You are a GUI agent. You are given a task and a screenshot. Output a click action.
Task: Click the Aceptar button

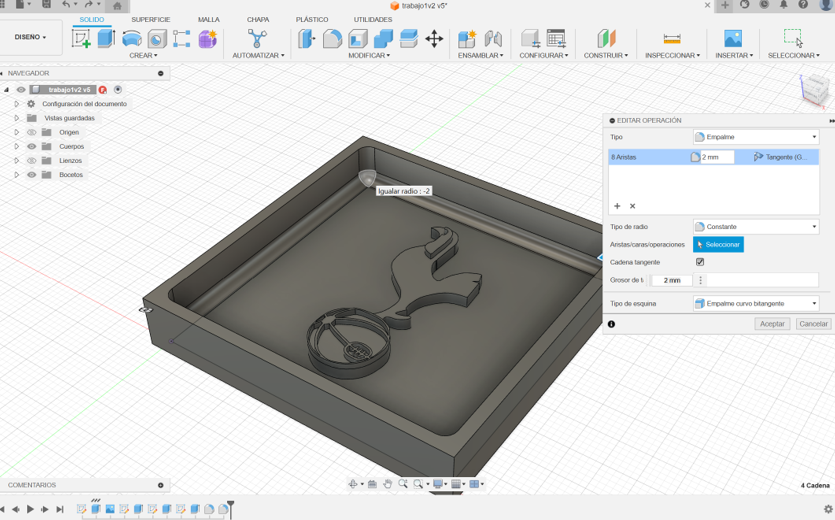click(x=772, y=323)
